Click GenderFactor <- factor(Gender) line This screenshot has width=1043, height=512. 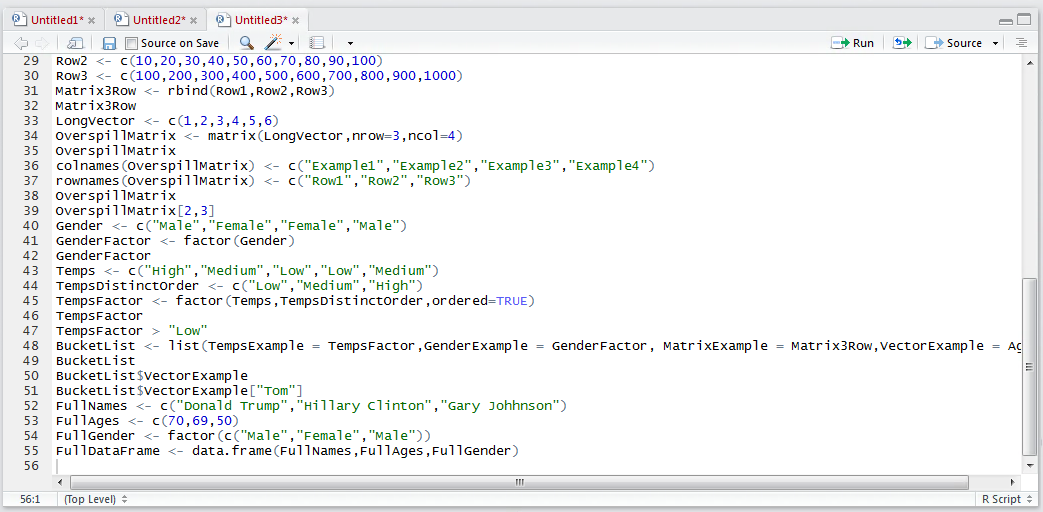[x=175, y=241]
